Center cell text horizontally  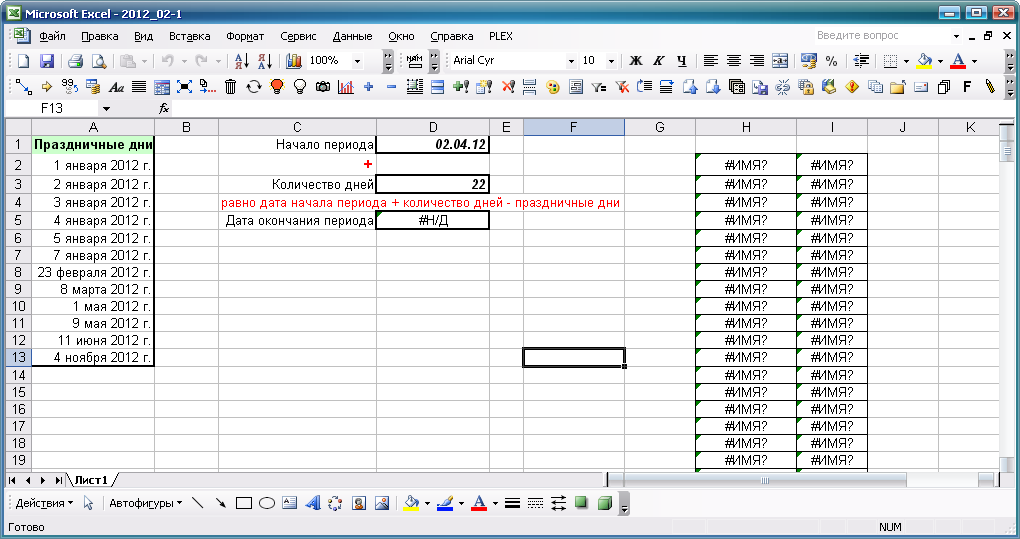(734, 61)
